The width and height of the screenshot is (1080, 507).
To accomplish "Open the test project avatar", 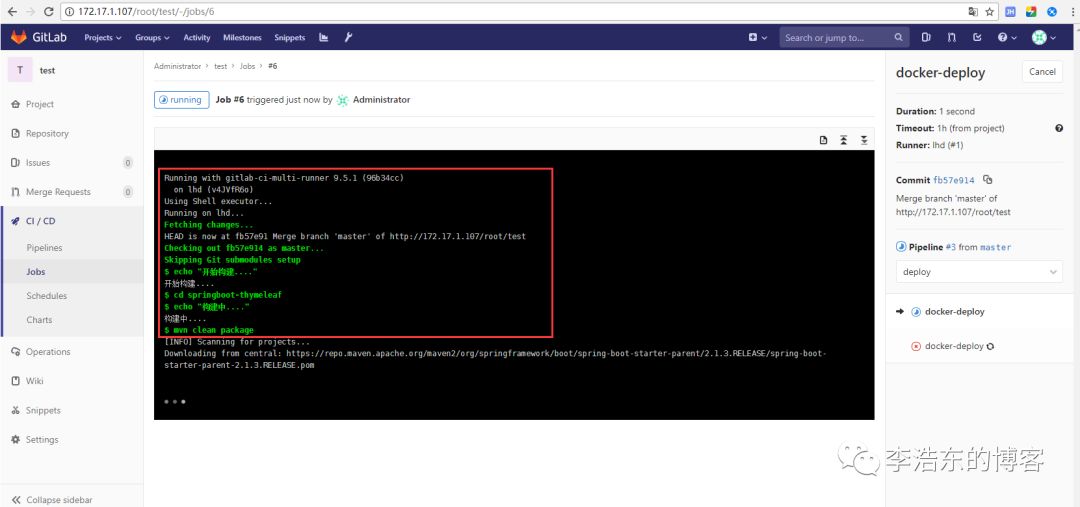I will [20, 70].
